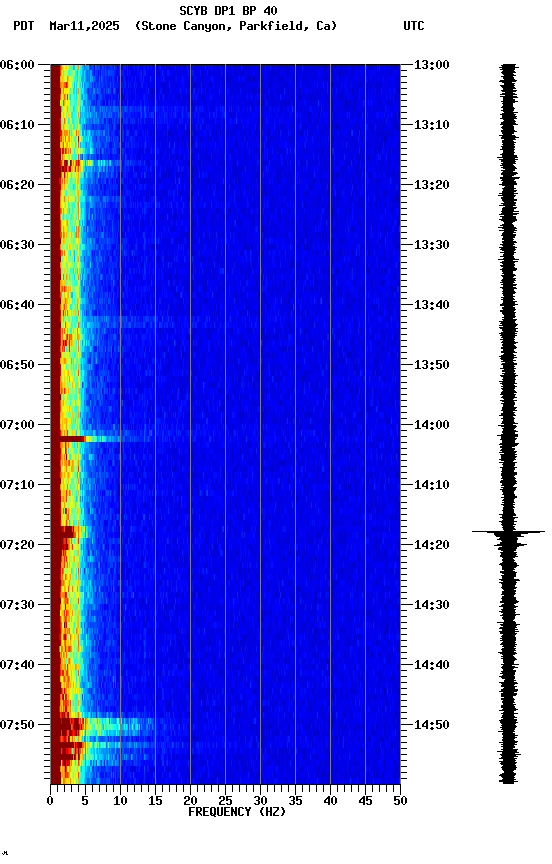Click the '13:40' UTC time label
Image resolution: width=552 pixels, height=864 pixels.
(x=432, y=305)
